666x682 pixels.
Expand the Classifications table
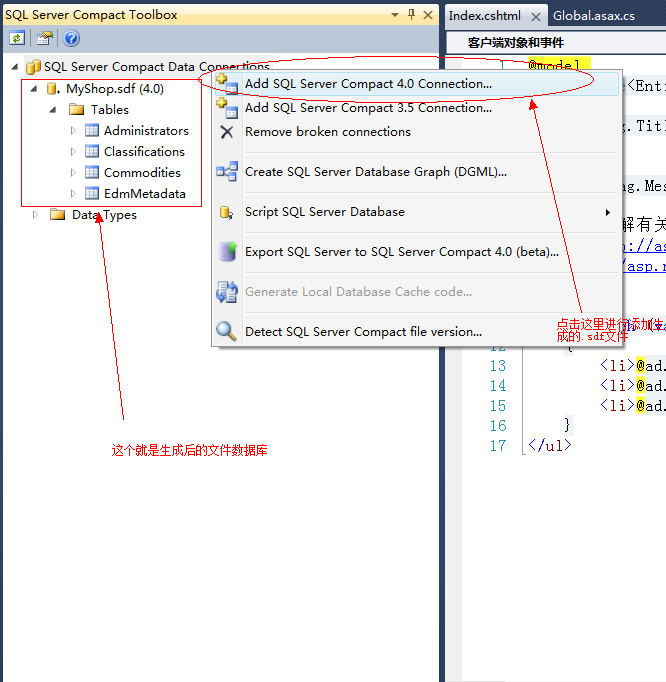(73, 151)
